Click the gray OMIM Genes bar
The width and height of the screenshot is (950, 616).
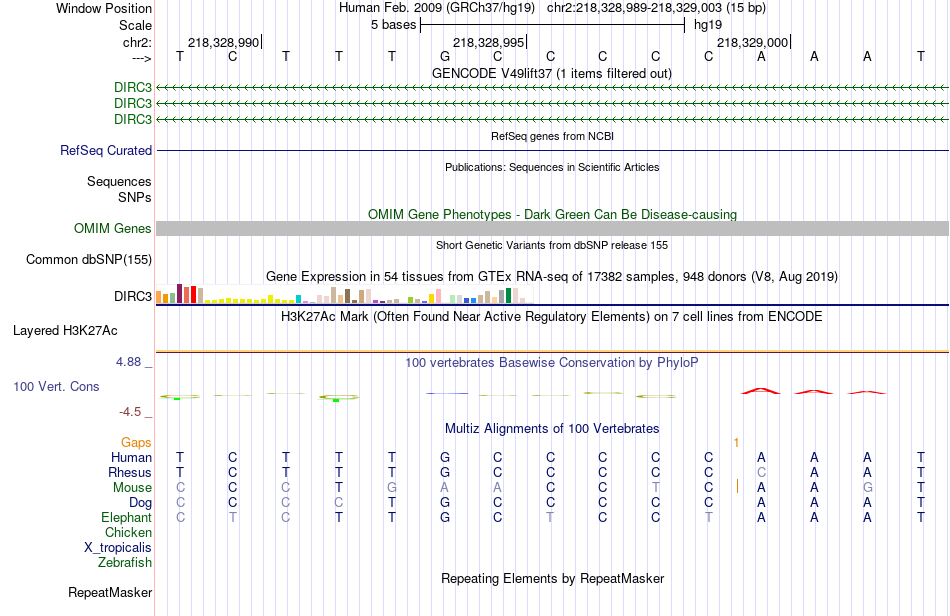click(553, 228)
